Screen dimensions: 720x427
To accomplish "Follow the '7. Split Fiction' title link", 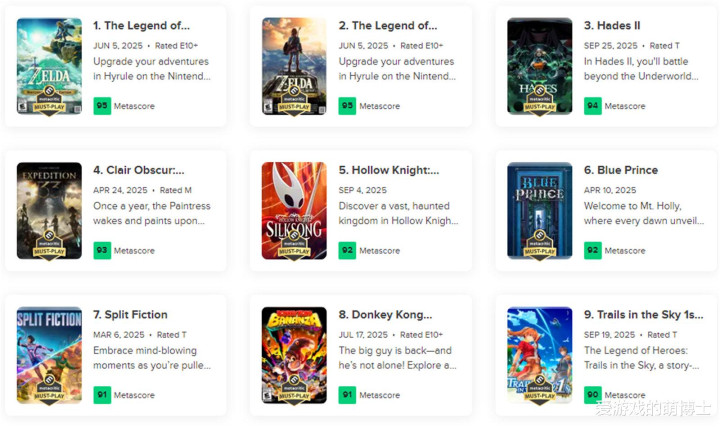I will [x=131, y=315].
